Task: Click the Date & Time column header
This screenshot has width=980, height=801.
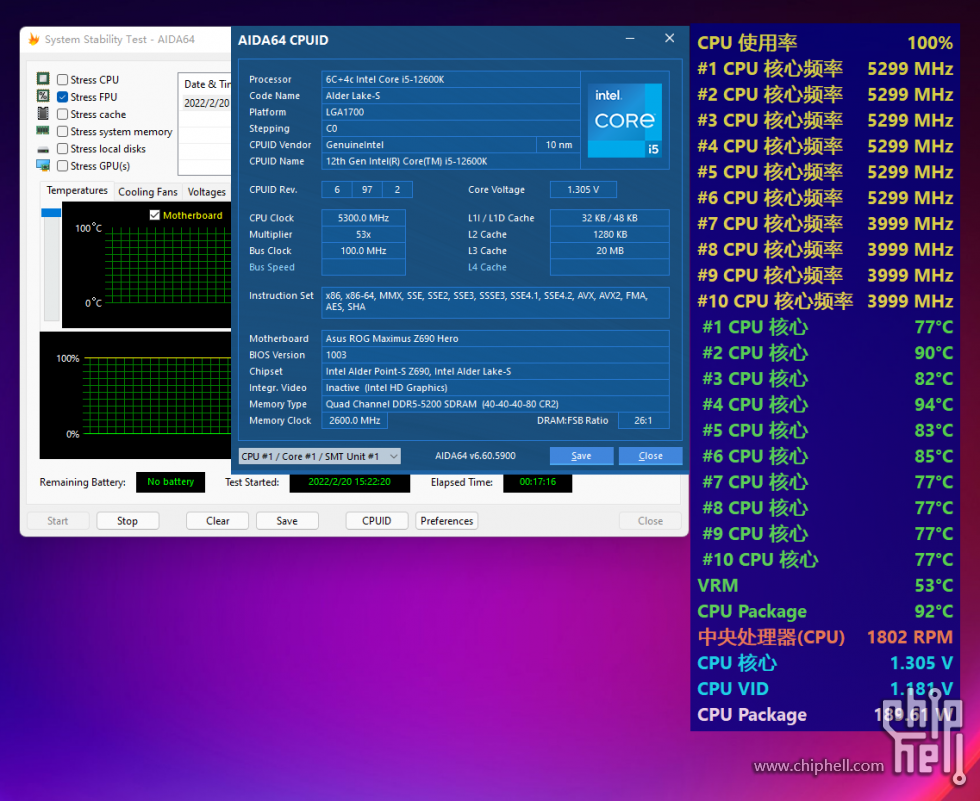Action: (x=206, y=84)
